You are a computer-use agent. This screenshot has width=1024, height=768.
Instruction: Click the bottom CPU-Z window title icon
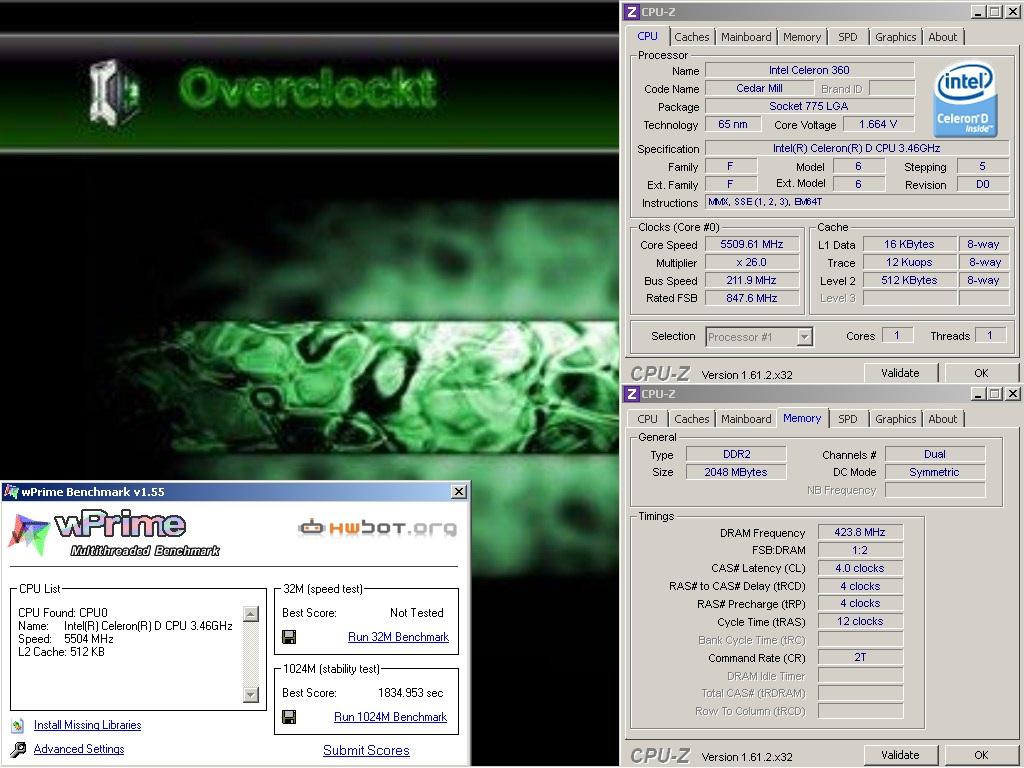(x=631, y=394)
